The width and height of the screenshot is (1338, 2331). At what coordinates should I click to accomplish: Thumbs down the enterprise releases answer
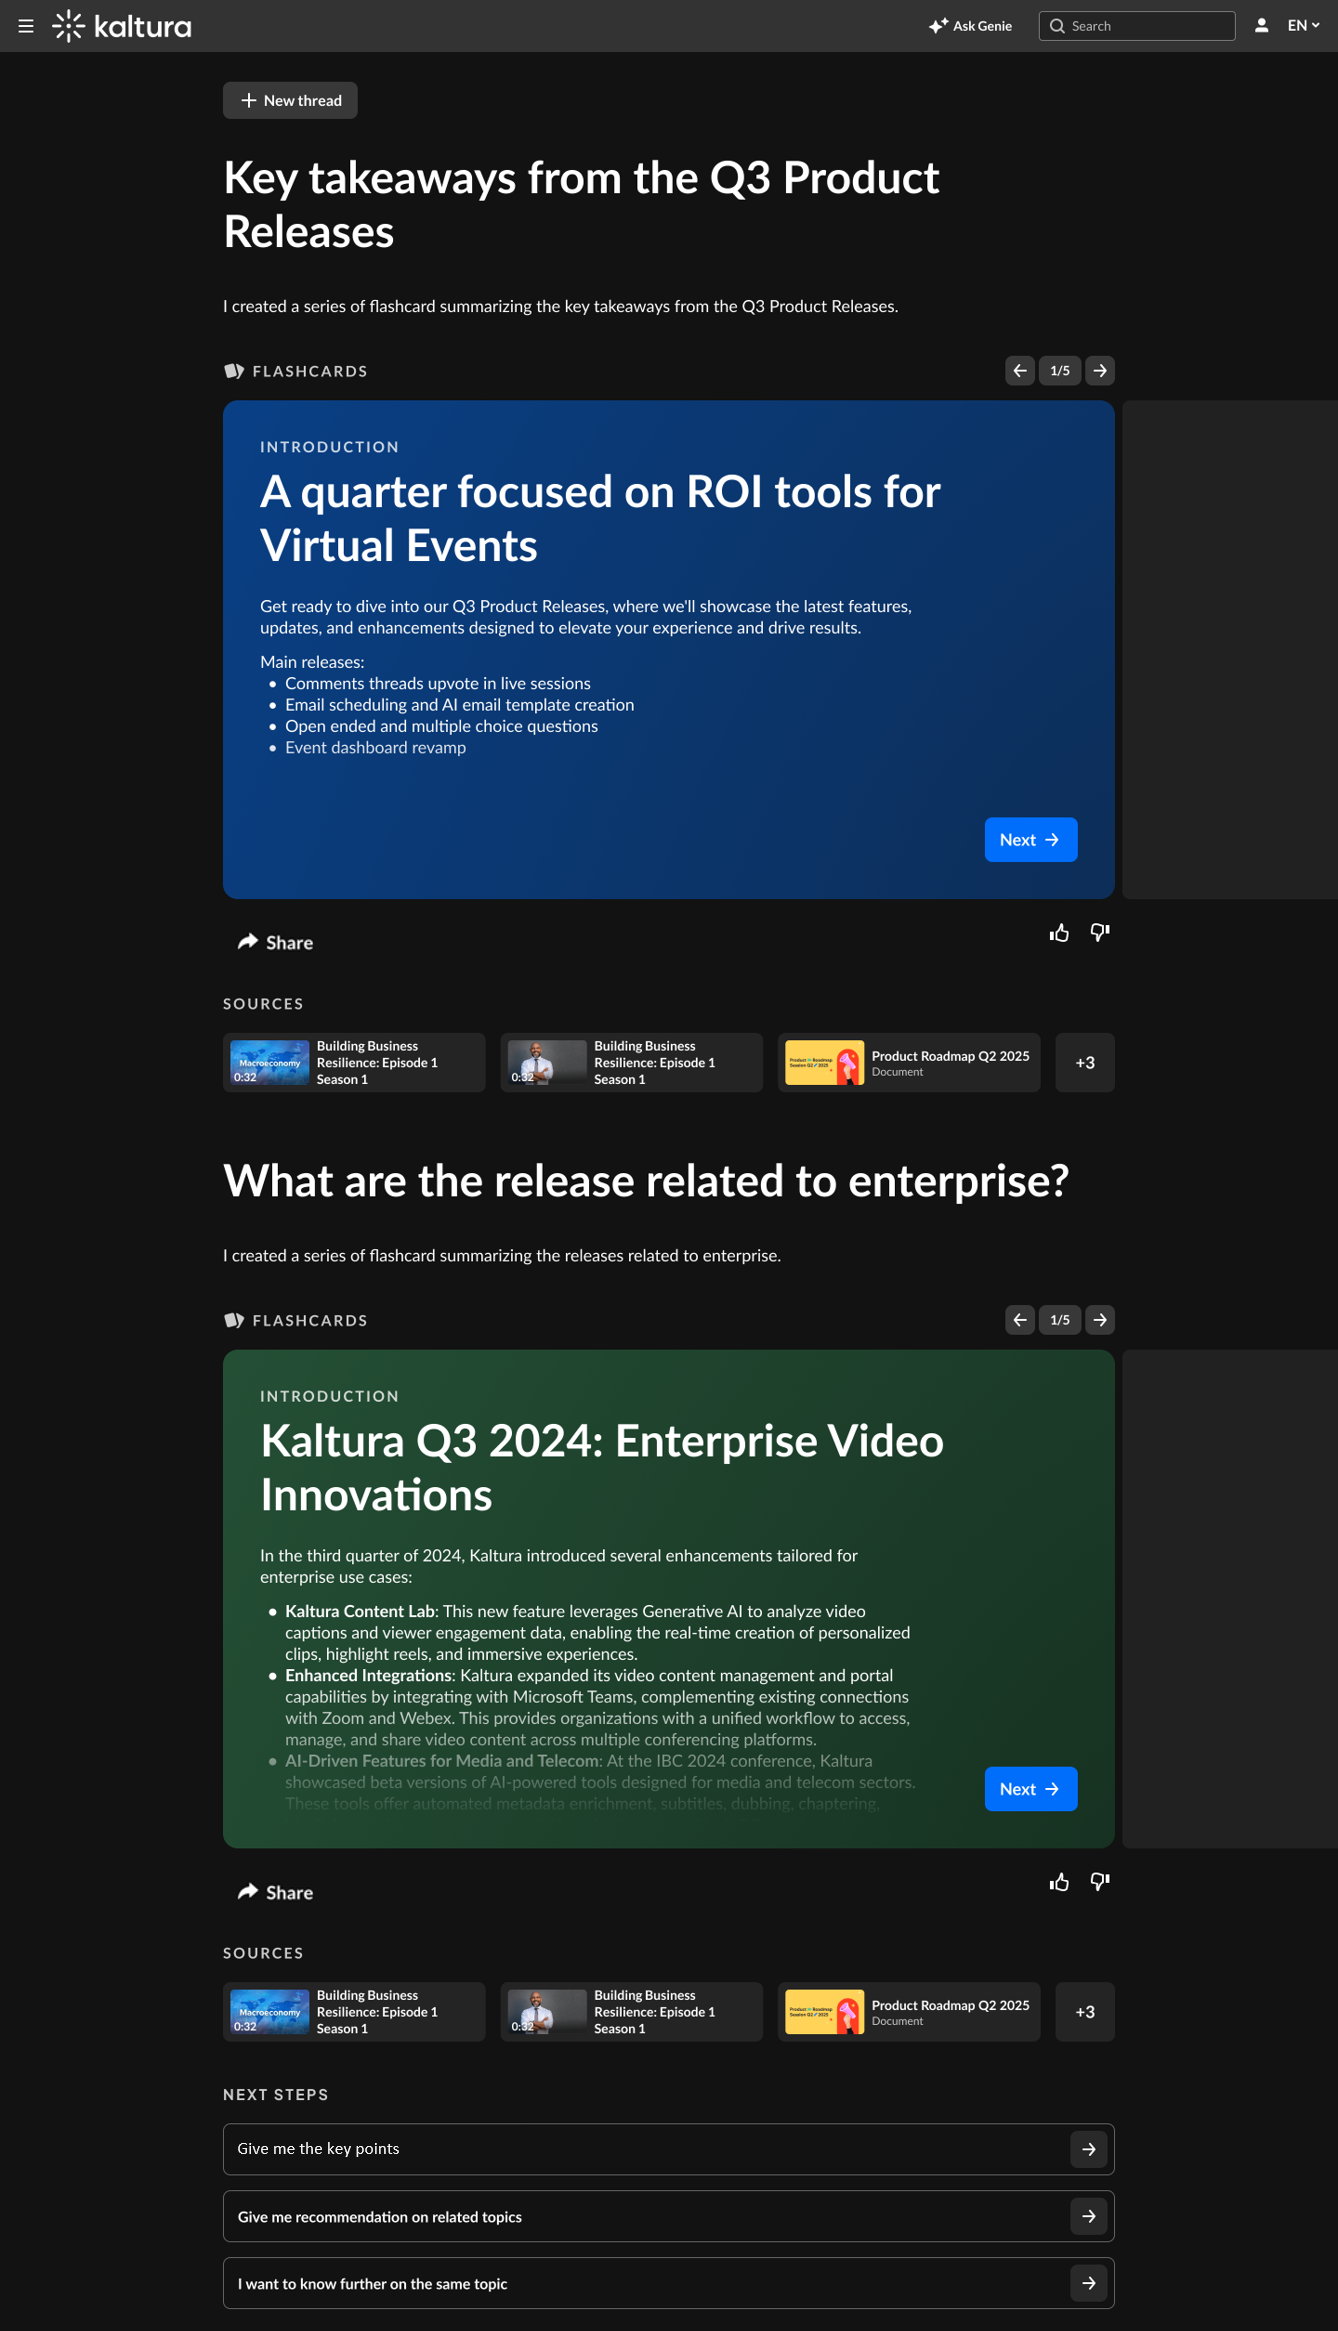(x=1100, y=1882)
